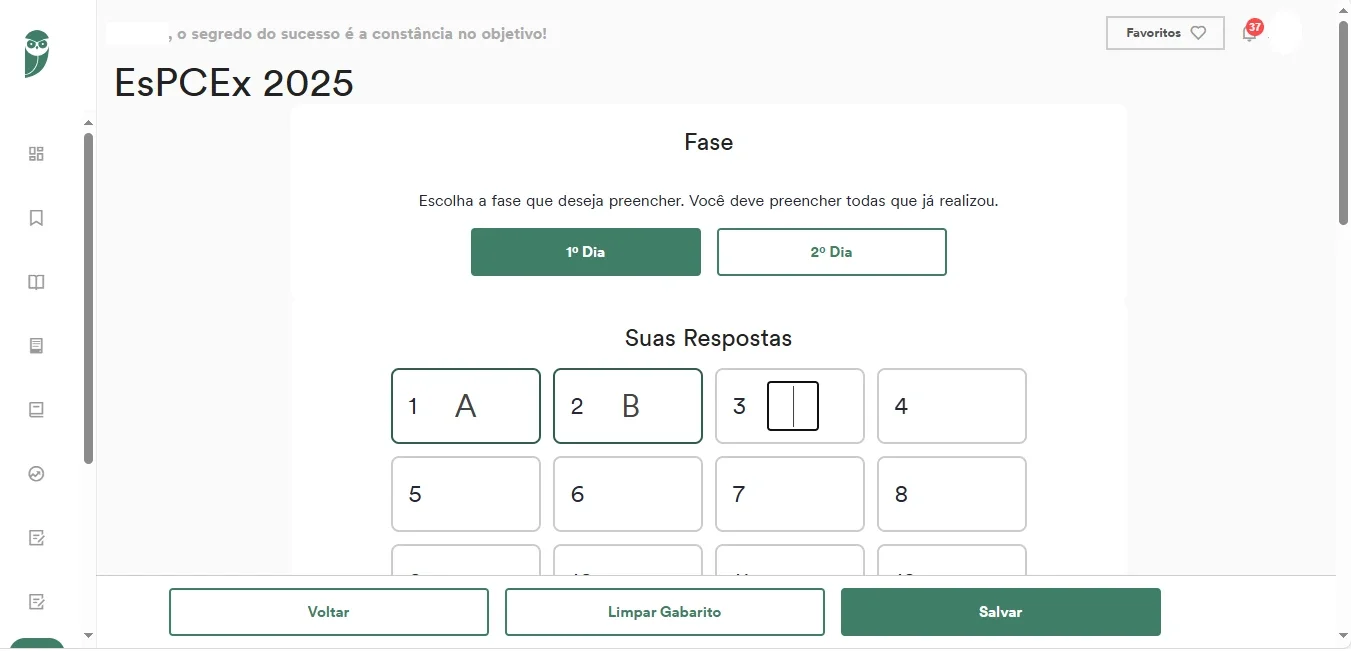Viewport: 1351px width, 651px height.
Task: Click the analytics chart circle sidebar icon
Action: [37, 474]
